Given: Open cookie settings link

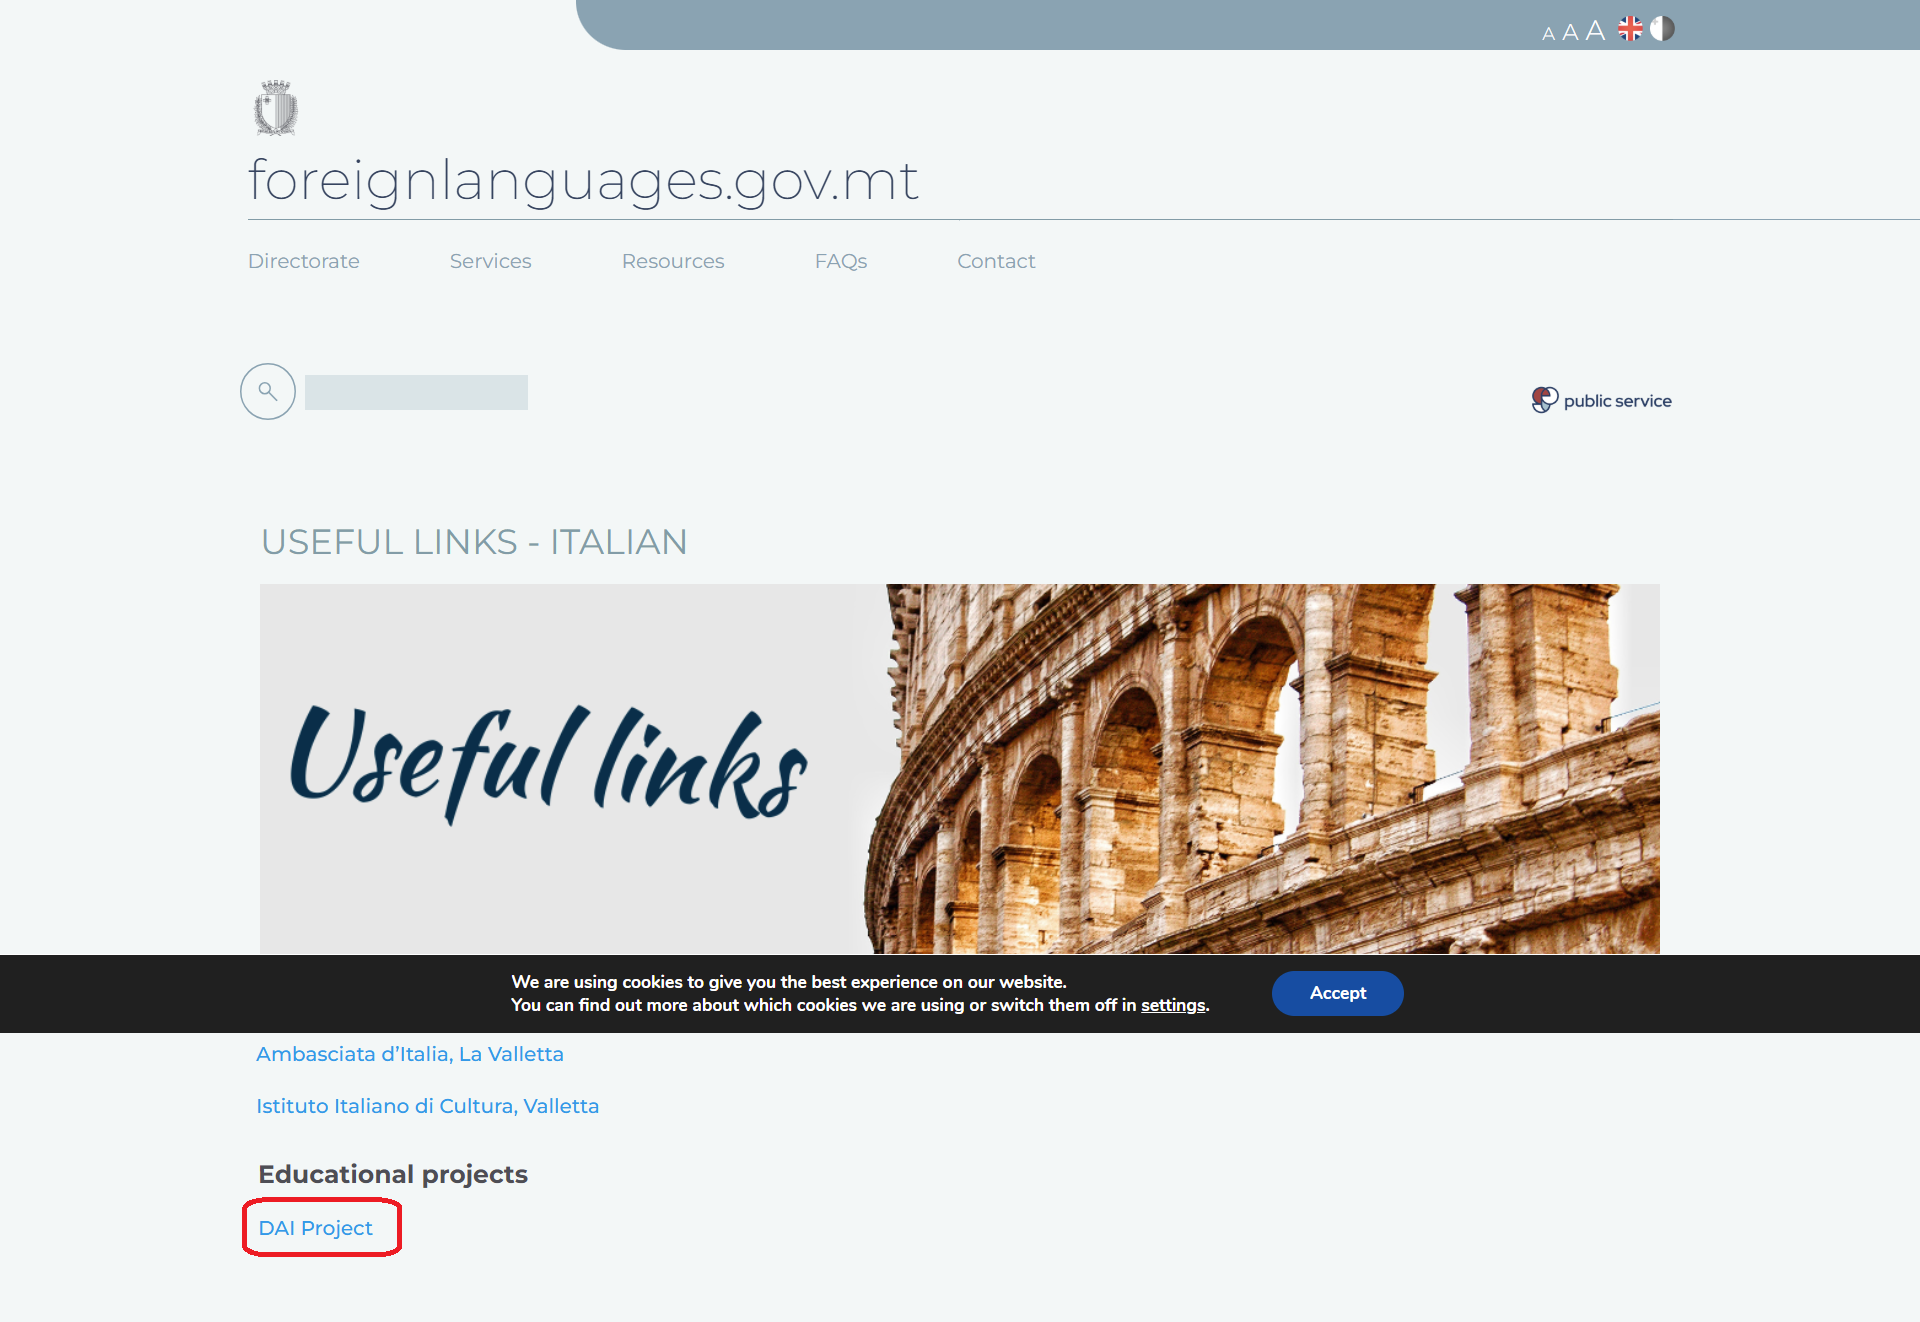Looking at the screenshot, I should point(1173,1005).
